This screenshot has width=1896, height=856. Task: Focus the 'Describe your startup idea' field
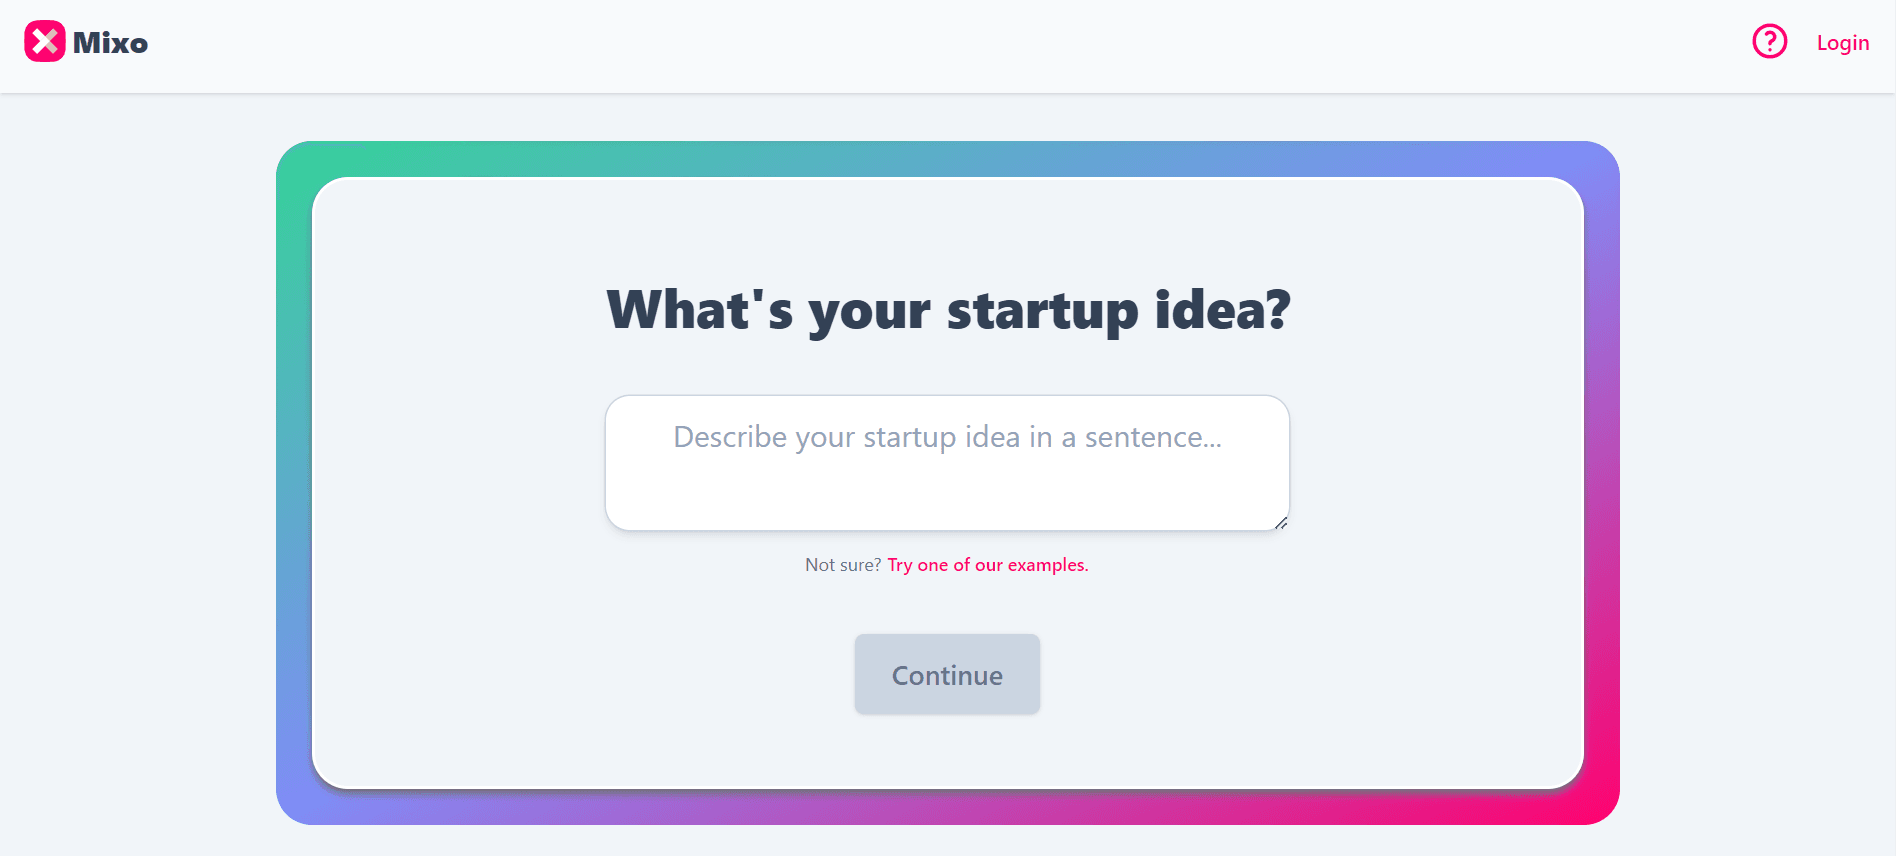[x=946, y=462]
